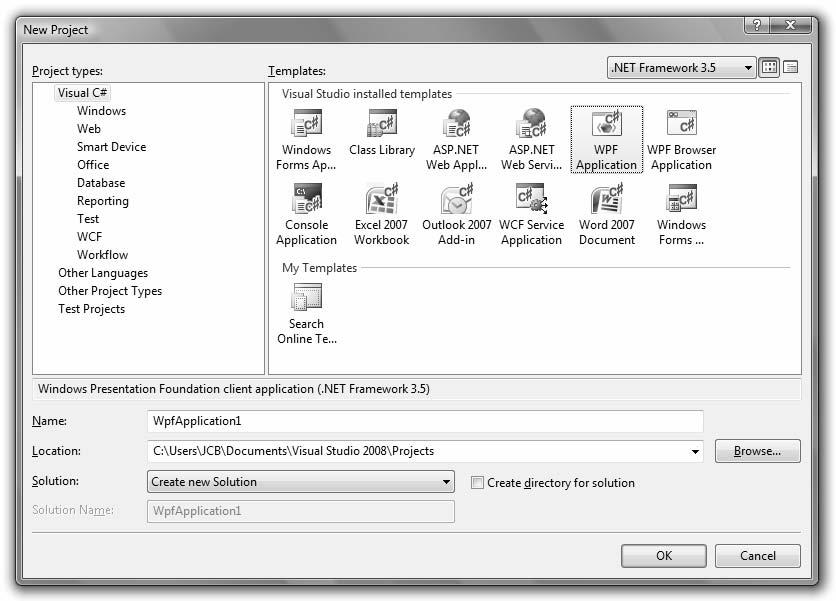Choose the WCF project type

(89, 237)
